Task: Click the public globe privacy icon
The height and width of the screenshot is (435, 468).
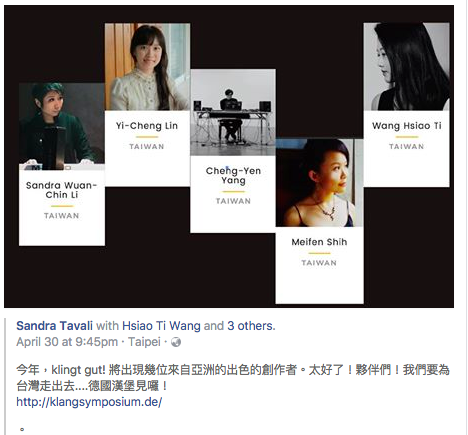Action: [176, 342]
